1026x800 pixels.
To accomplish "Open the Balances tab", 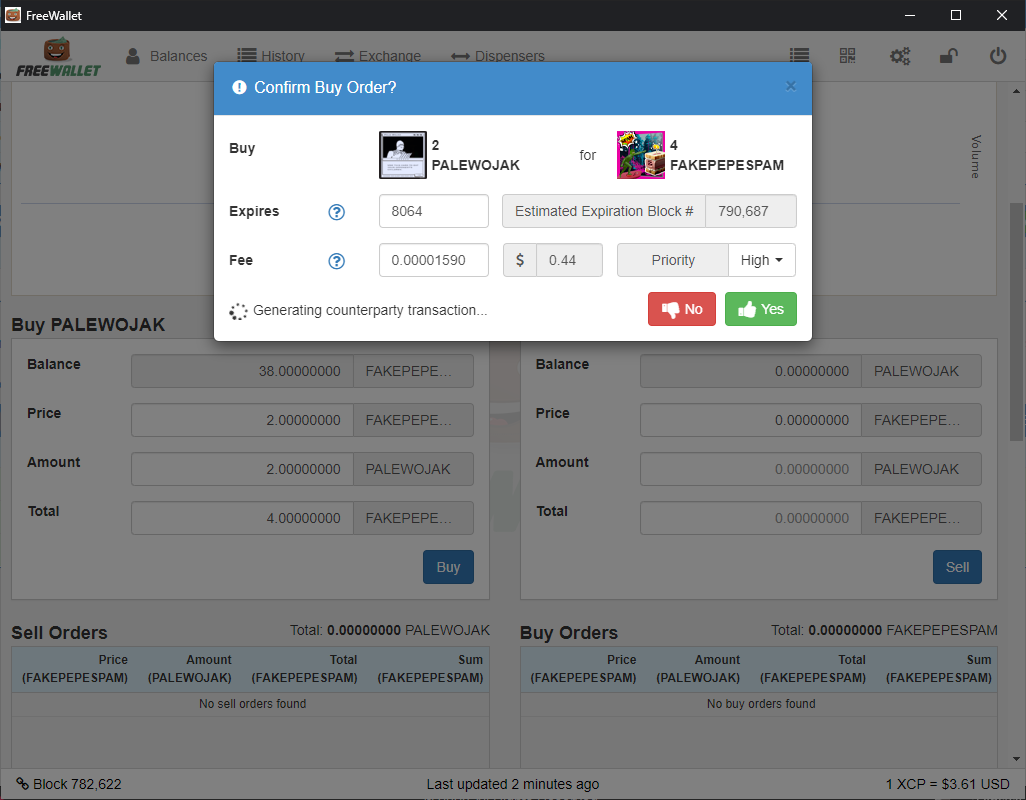I will pos(166,56).
